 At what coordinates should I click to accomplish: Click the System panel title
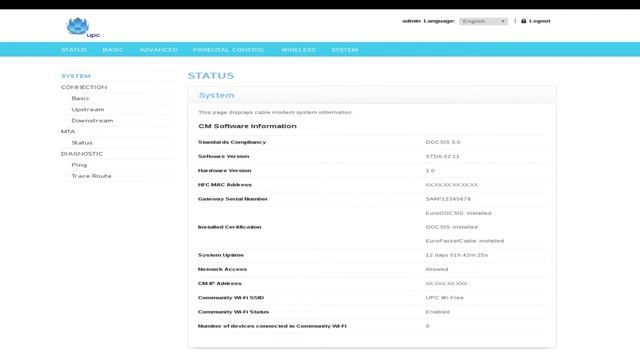click(x=216, y=95)
